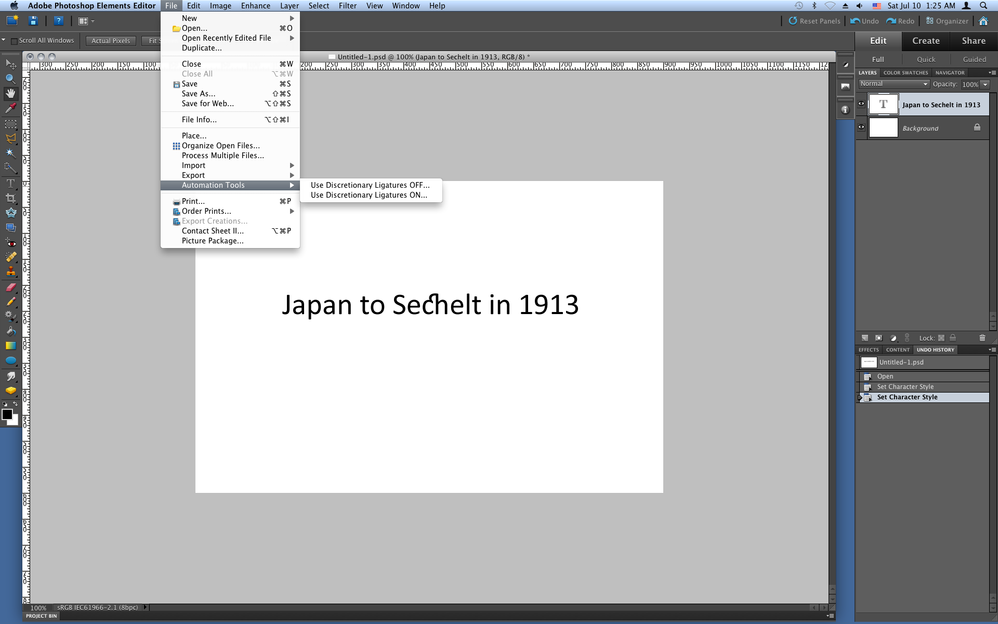Expand the layer Opacity dropdown arrow
998x624 pixels.
[x=984, y=84]
